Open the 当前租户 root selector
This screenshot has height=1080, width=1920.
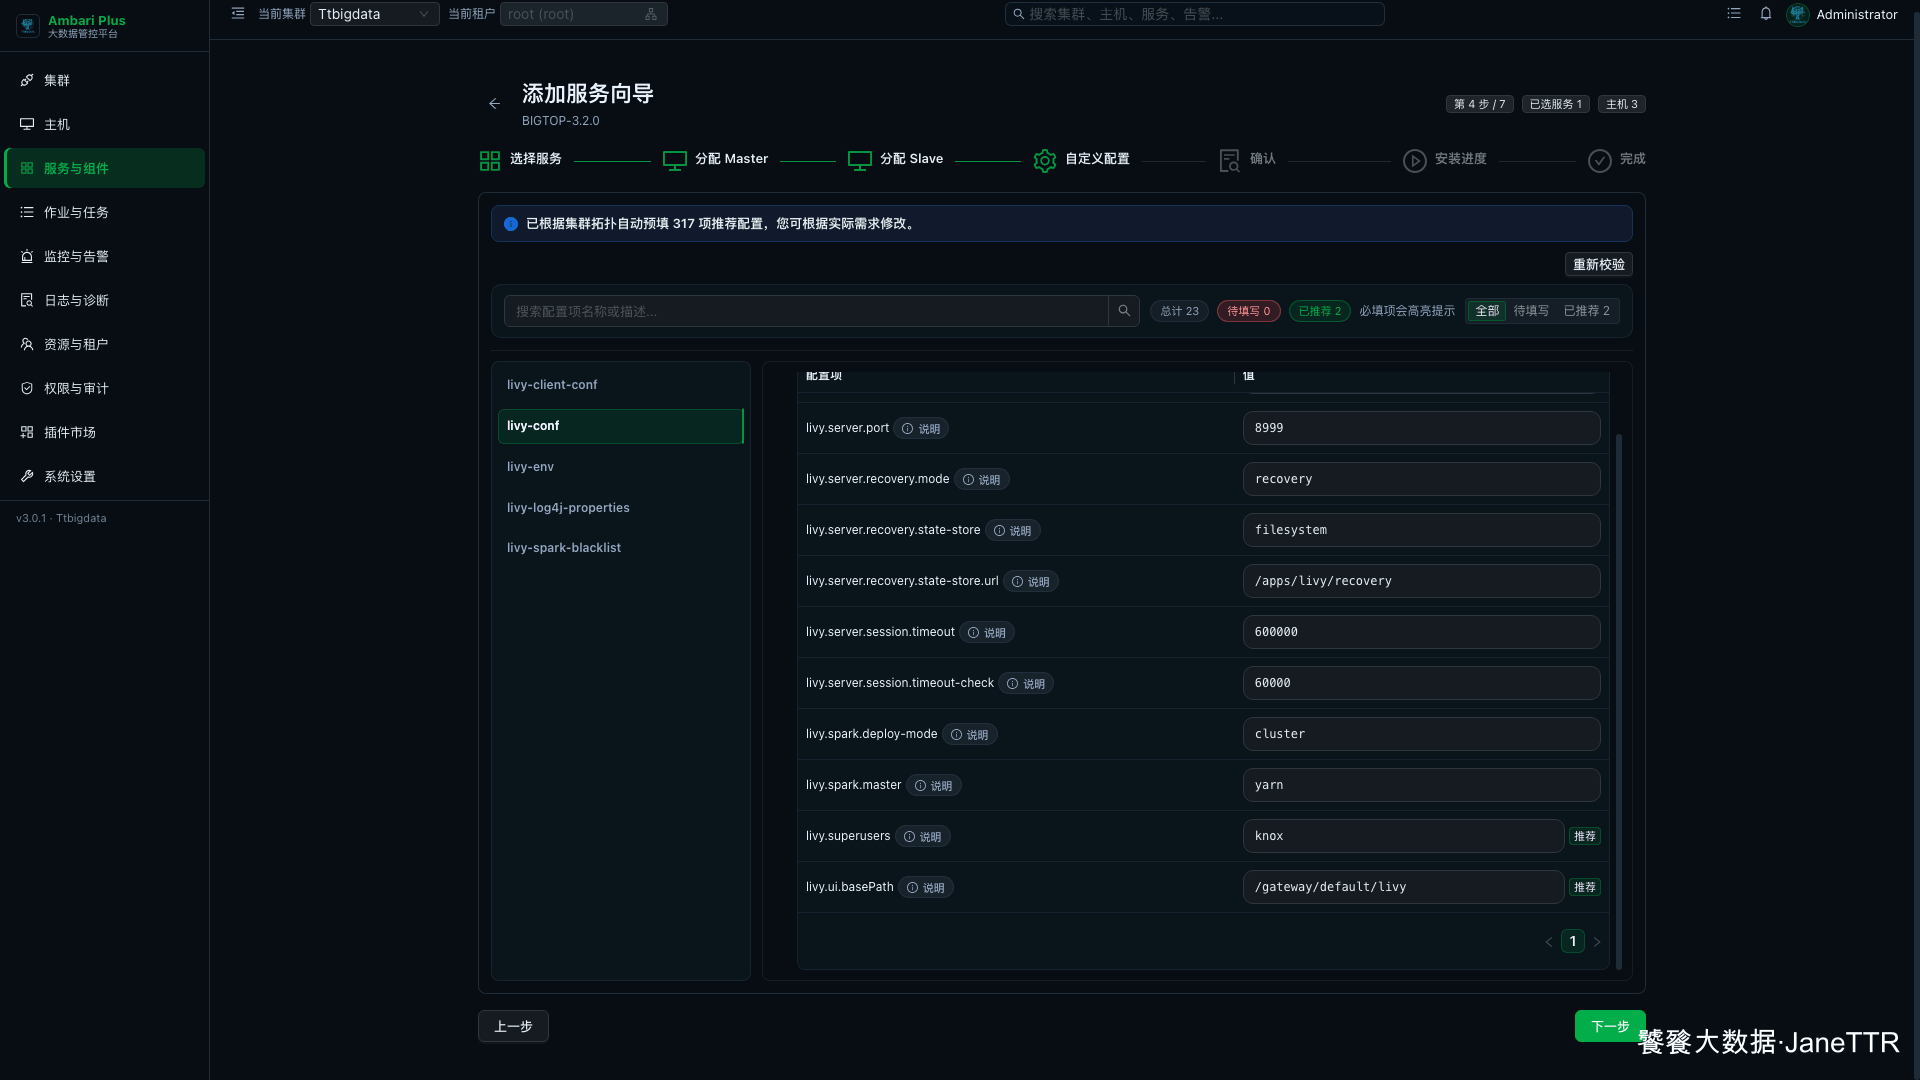583,14
